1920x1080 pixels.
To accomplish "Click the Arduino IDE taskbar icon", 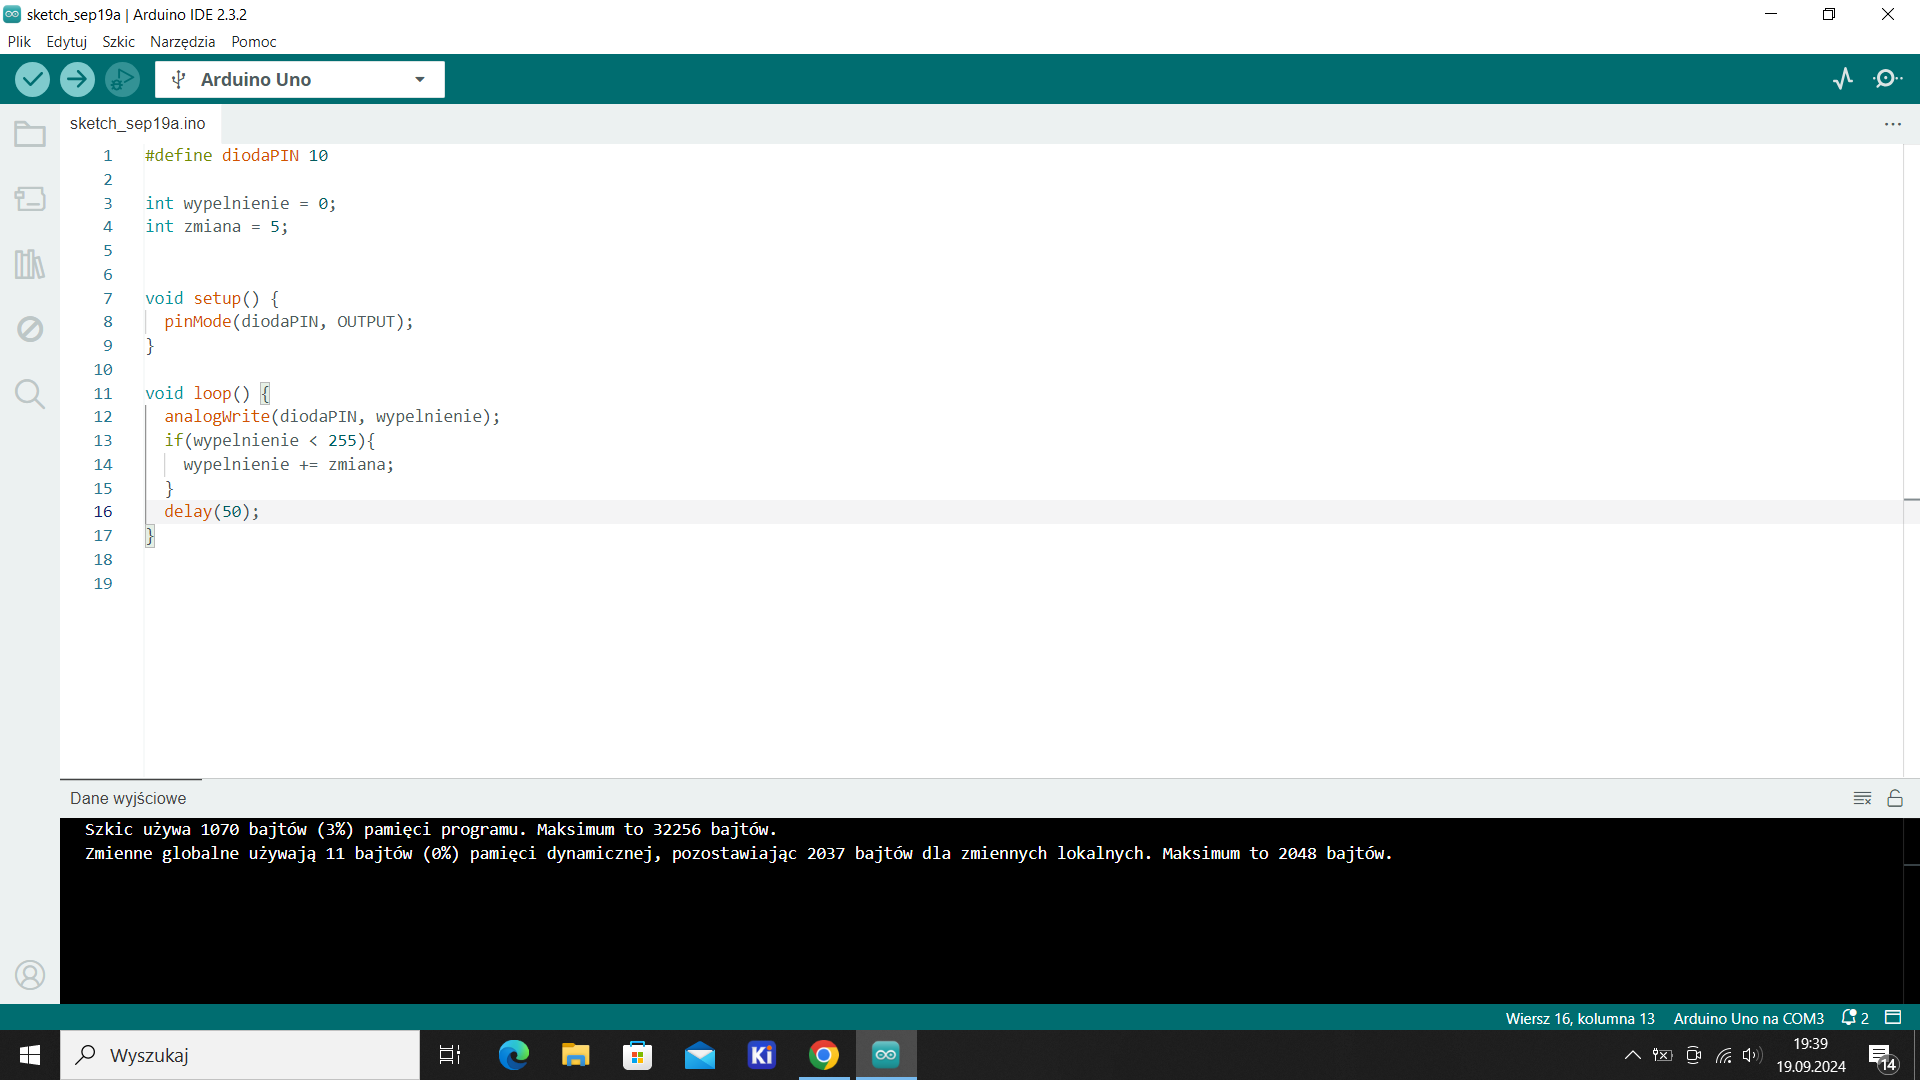I will 886,1055.
